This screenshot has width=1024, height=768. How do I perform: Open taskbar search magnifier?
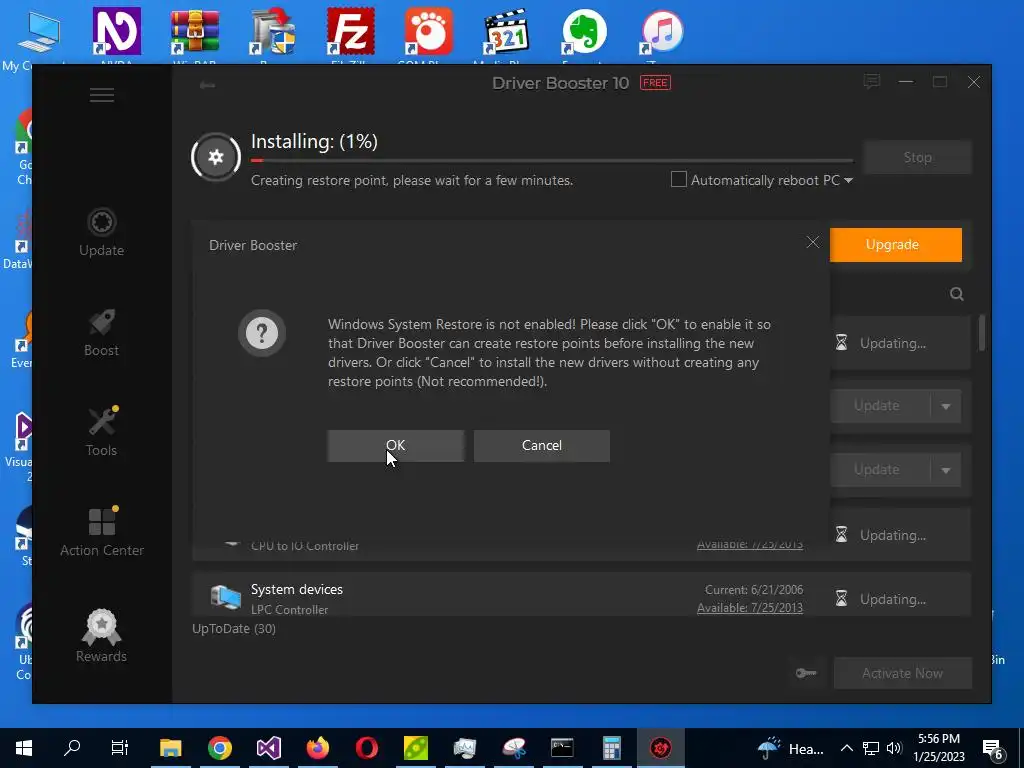pos(72,748)
